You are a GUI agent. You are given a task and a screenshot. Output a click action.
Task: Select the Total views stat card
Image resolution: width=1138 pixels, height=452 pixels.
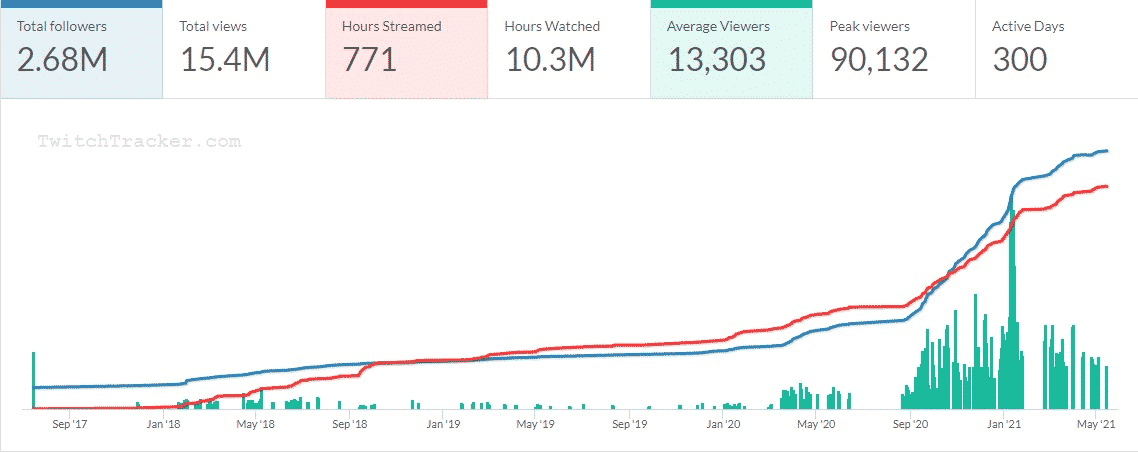(244, 49)
